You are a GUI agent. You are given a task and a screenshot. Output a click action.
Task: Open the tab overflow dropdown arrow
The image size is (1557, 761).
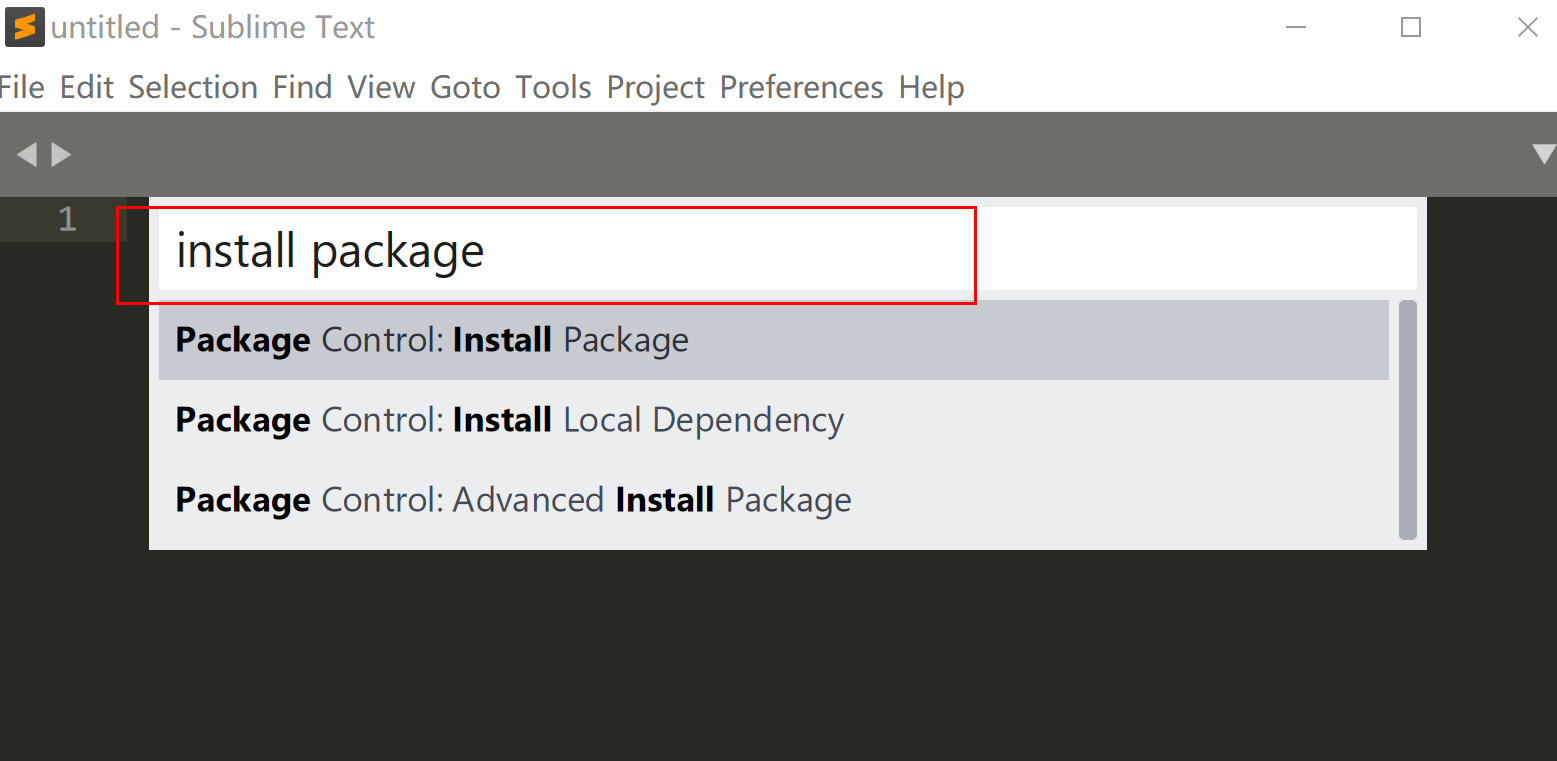tap(1543, 153)
